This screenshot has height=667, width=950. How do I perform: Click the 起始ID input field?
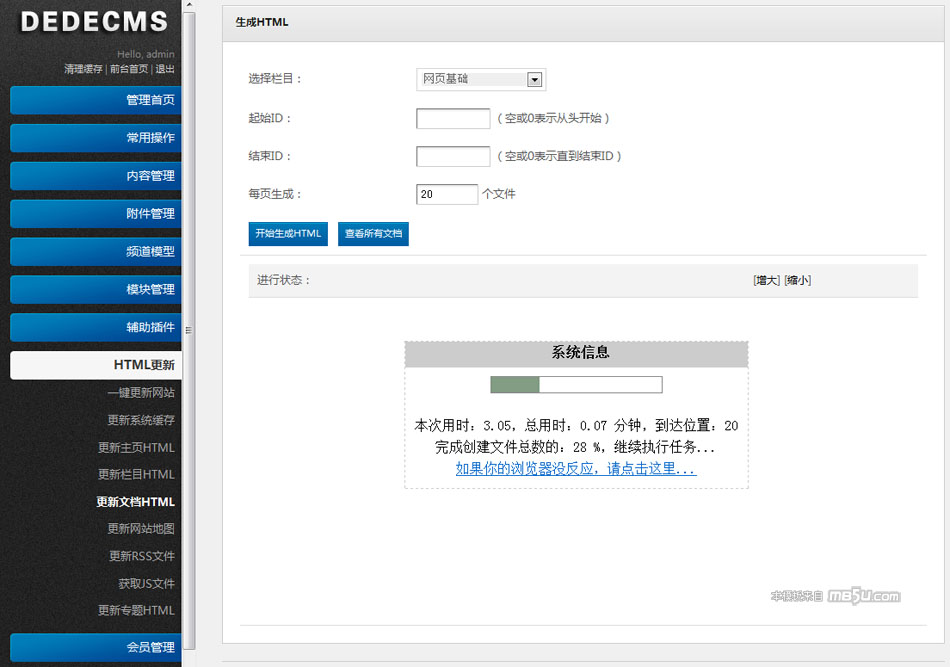click(x=452, y=119)
